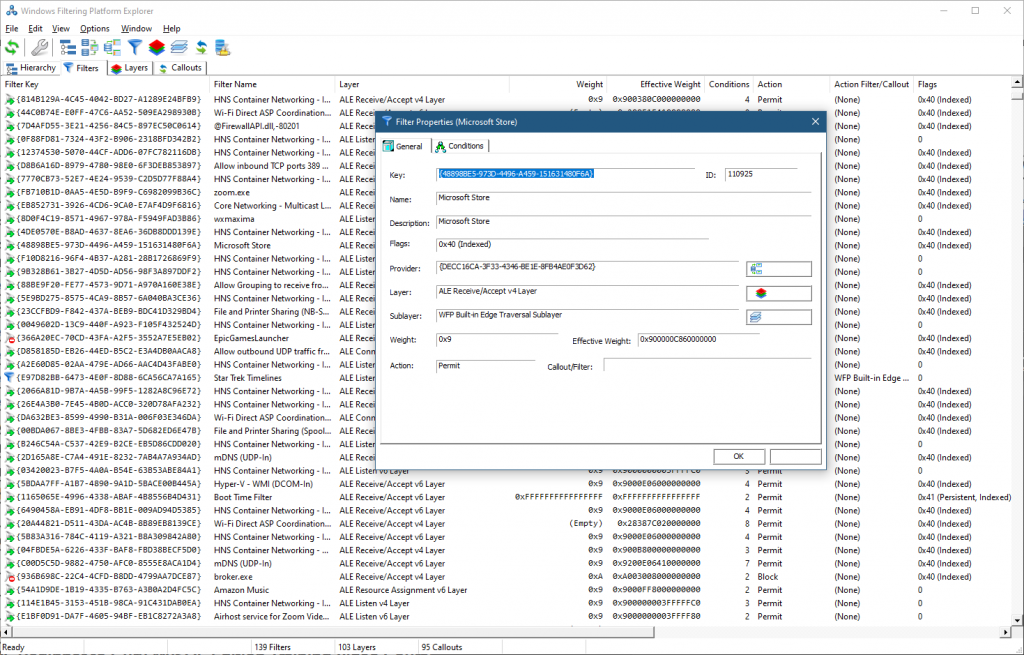
Task: Switch to the Conditions tab in the dialog
Action: click(459, 146)
